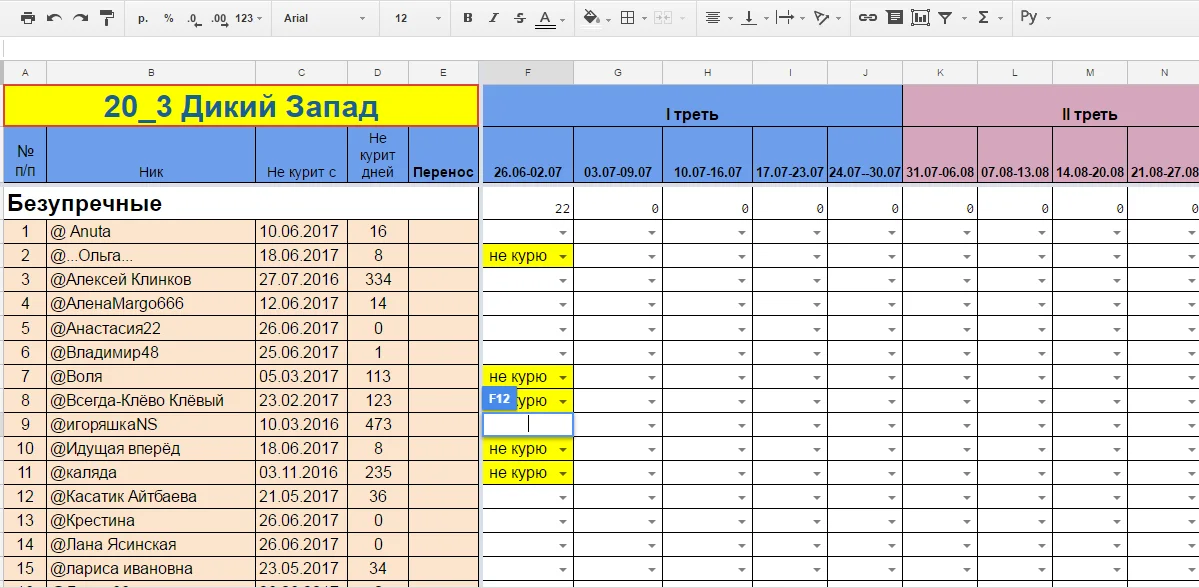Open the 'не курю' dropdown in @...Ольга... row
1199x588 pixels.
pyautogui.click(x=564, y=256)
